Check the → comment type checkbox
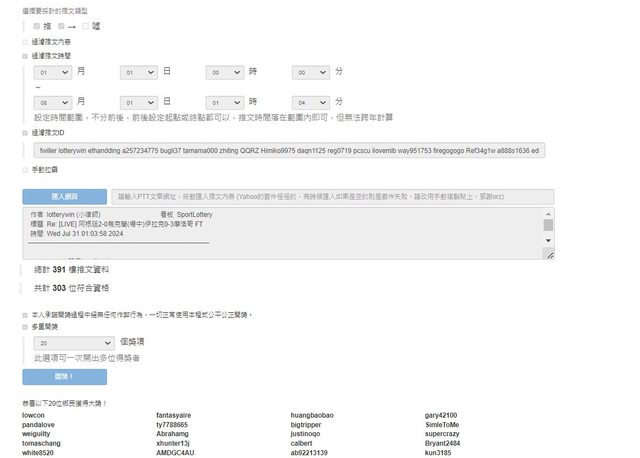 pos(61,25)
